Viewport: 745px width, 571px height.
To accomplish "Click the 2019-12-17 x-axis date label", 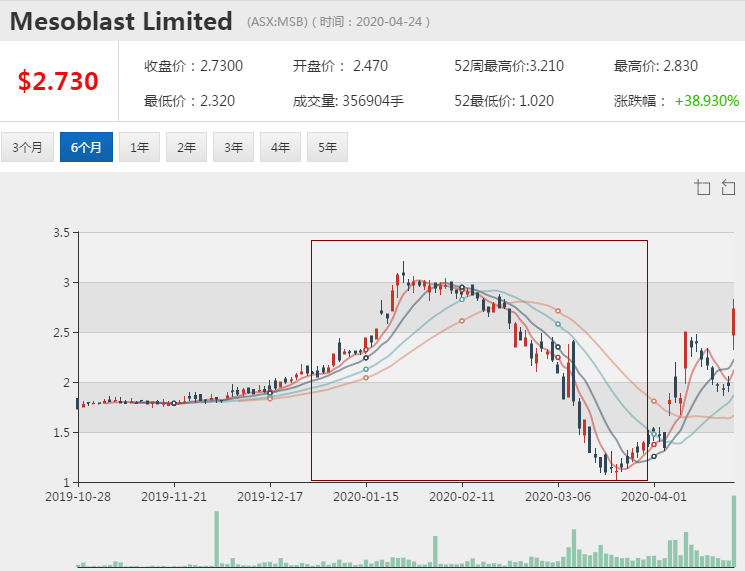I will click(270, 497).
